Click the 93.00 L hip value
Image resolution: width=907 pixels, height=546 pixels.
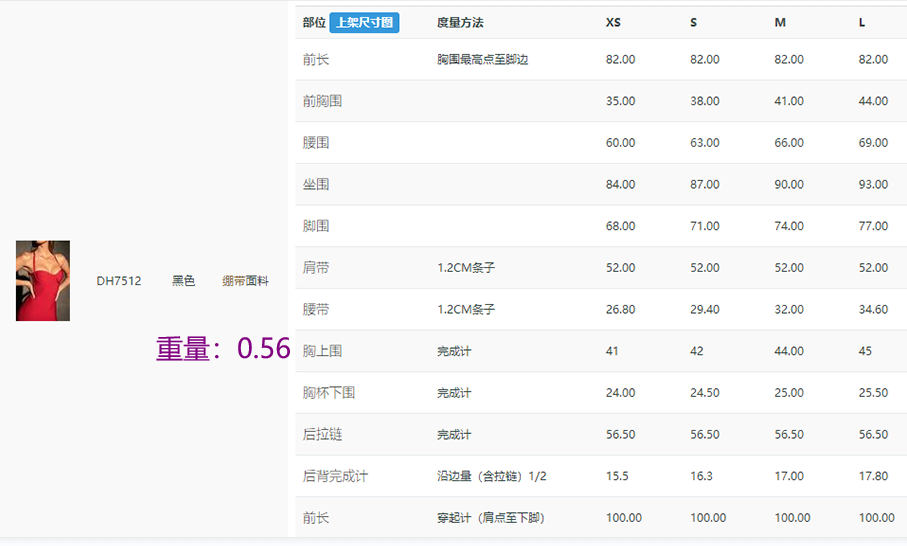click(x=873, y=185)
